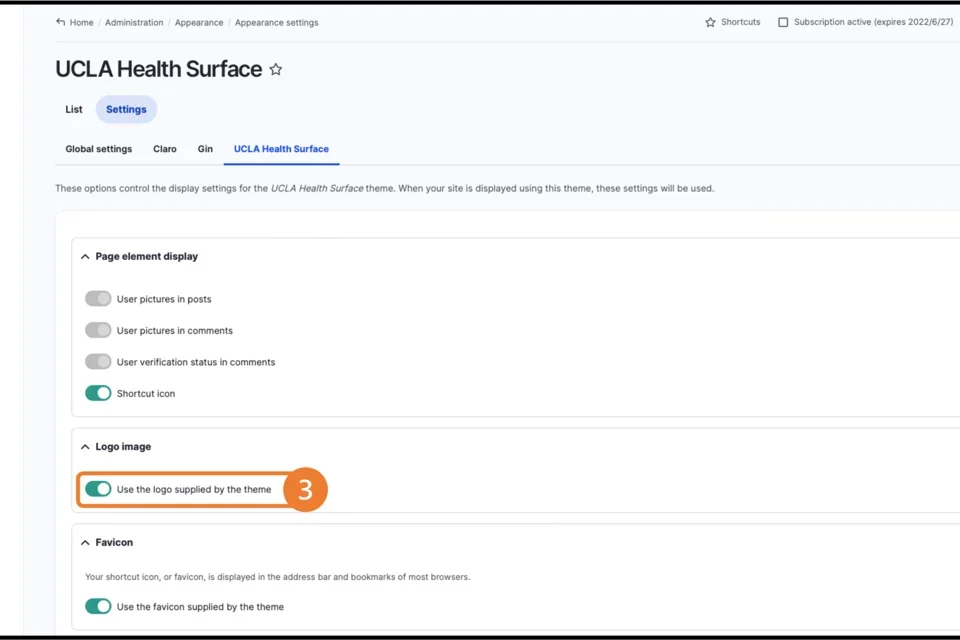
Task: Star the UCLA Health Surface page title
Action: point(276,69)
